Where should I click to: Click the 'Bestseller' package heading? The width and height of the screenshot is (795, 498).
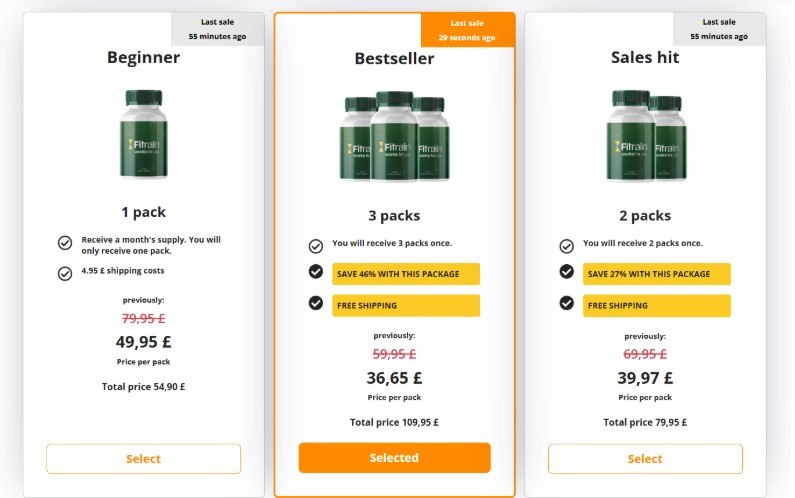[394, 59]
